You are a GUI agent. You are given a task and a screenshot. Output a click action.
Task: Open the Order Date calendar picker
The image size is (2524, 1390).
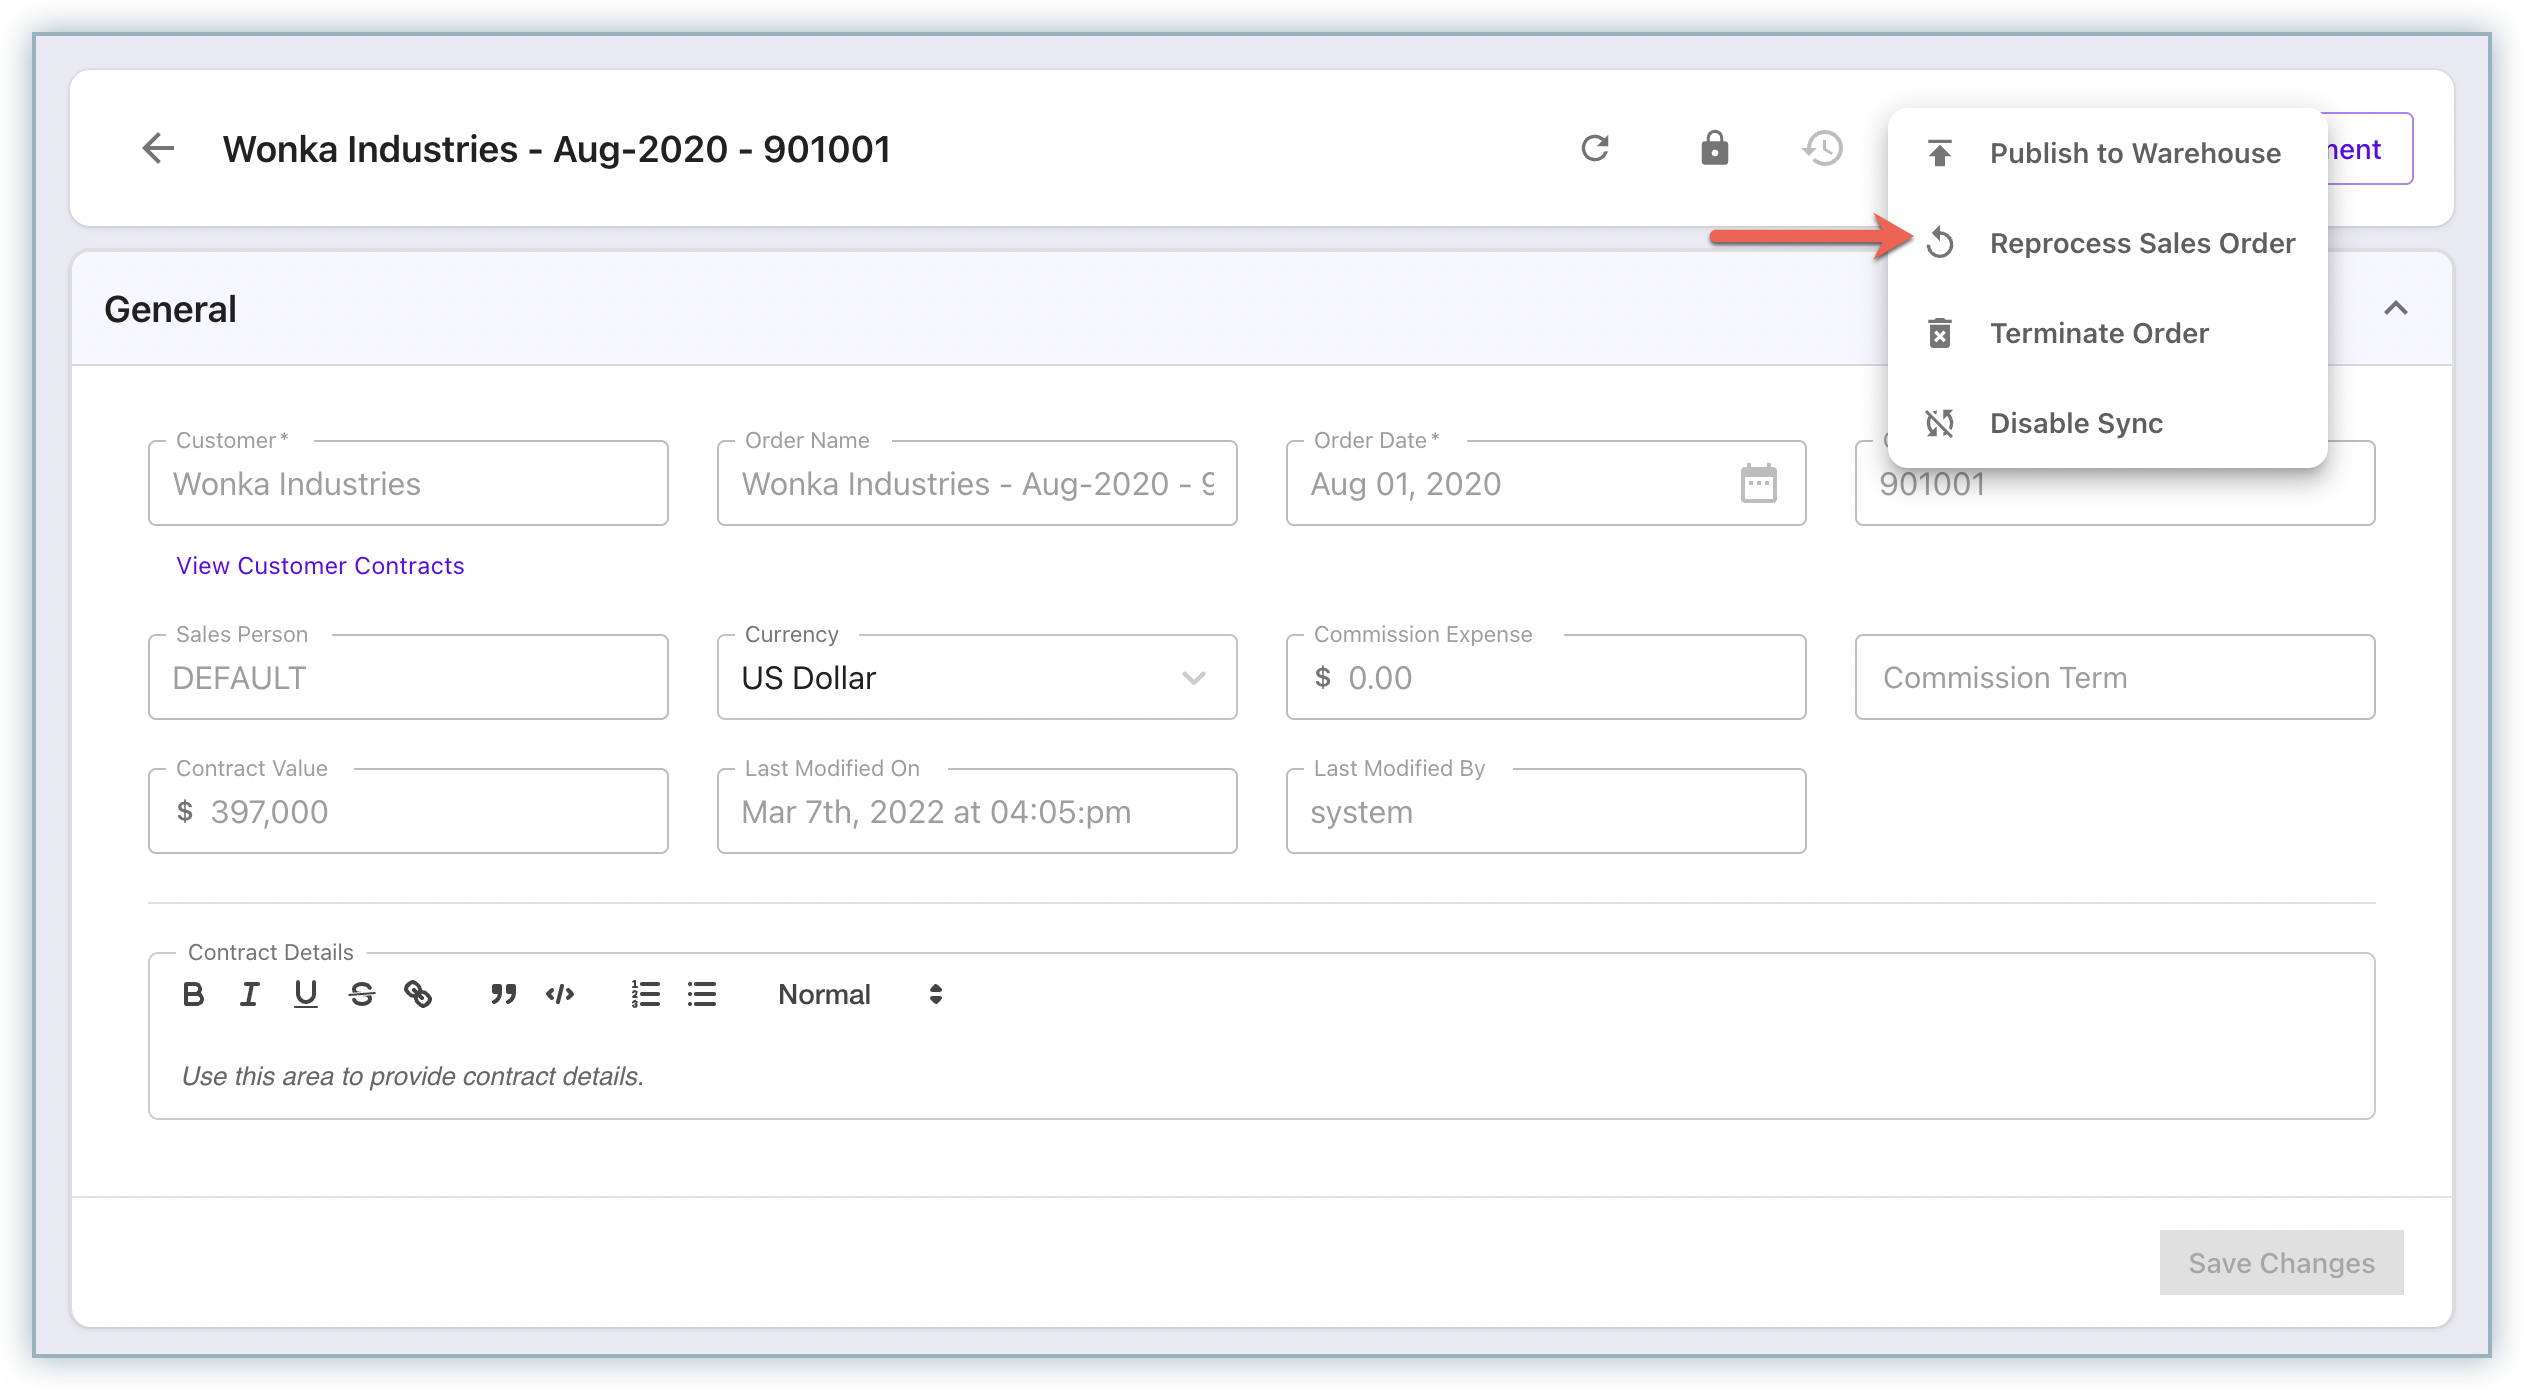point(1758,484)
